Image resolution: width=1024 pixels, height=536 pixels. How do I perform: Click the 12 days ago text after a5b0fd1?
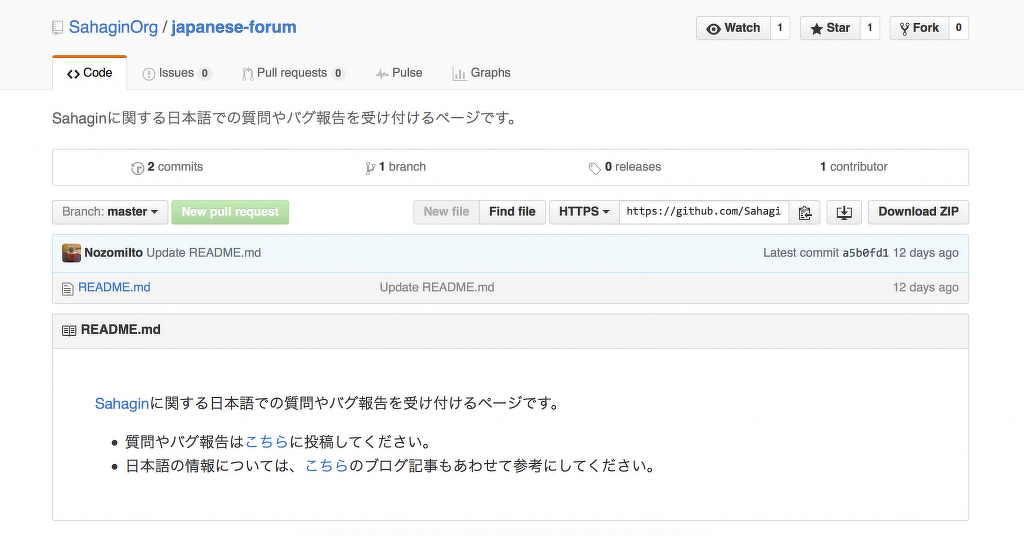[x=926, y=253]
